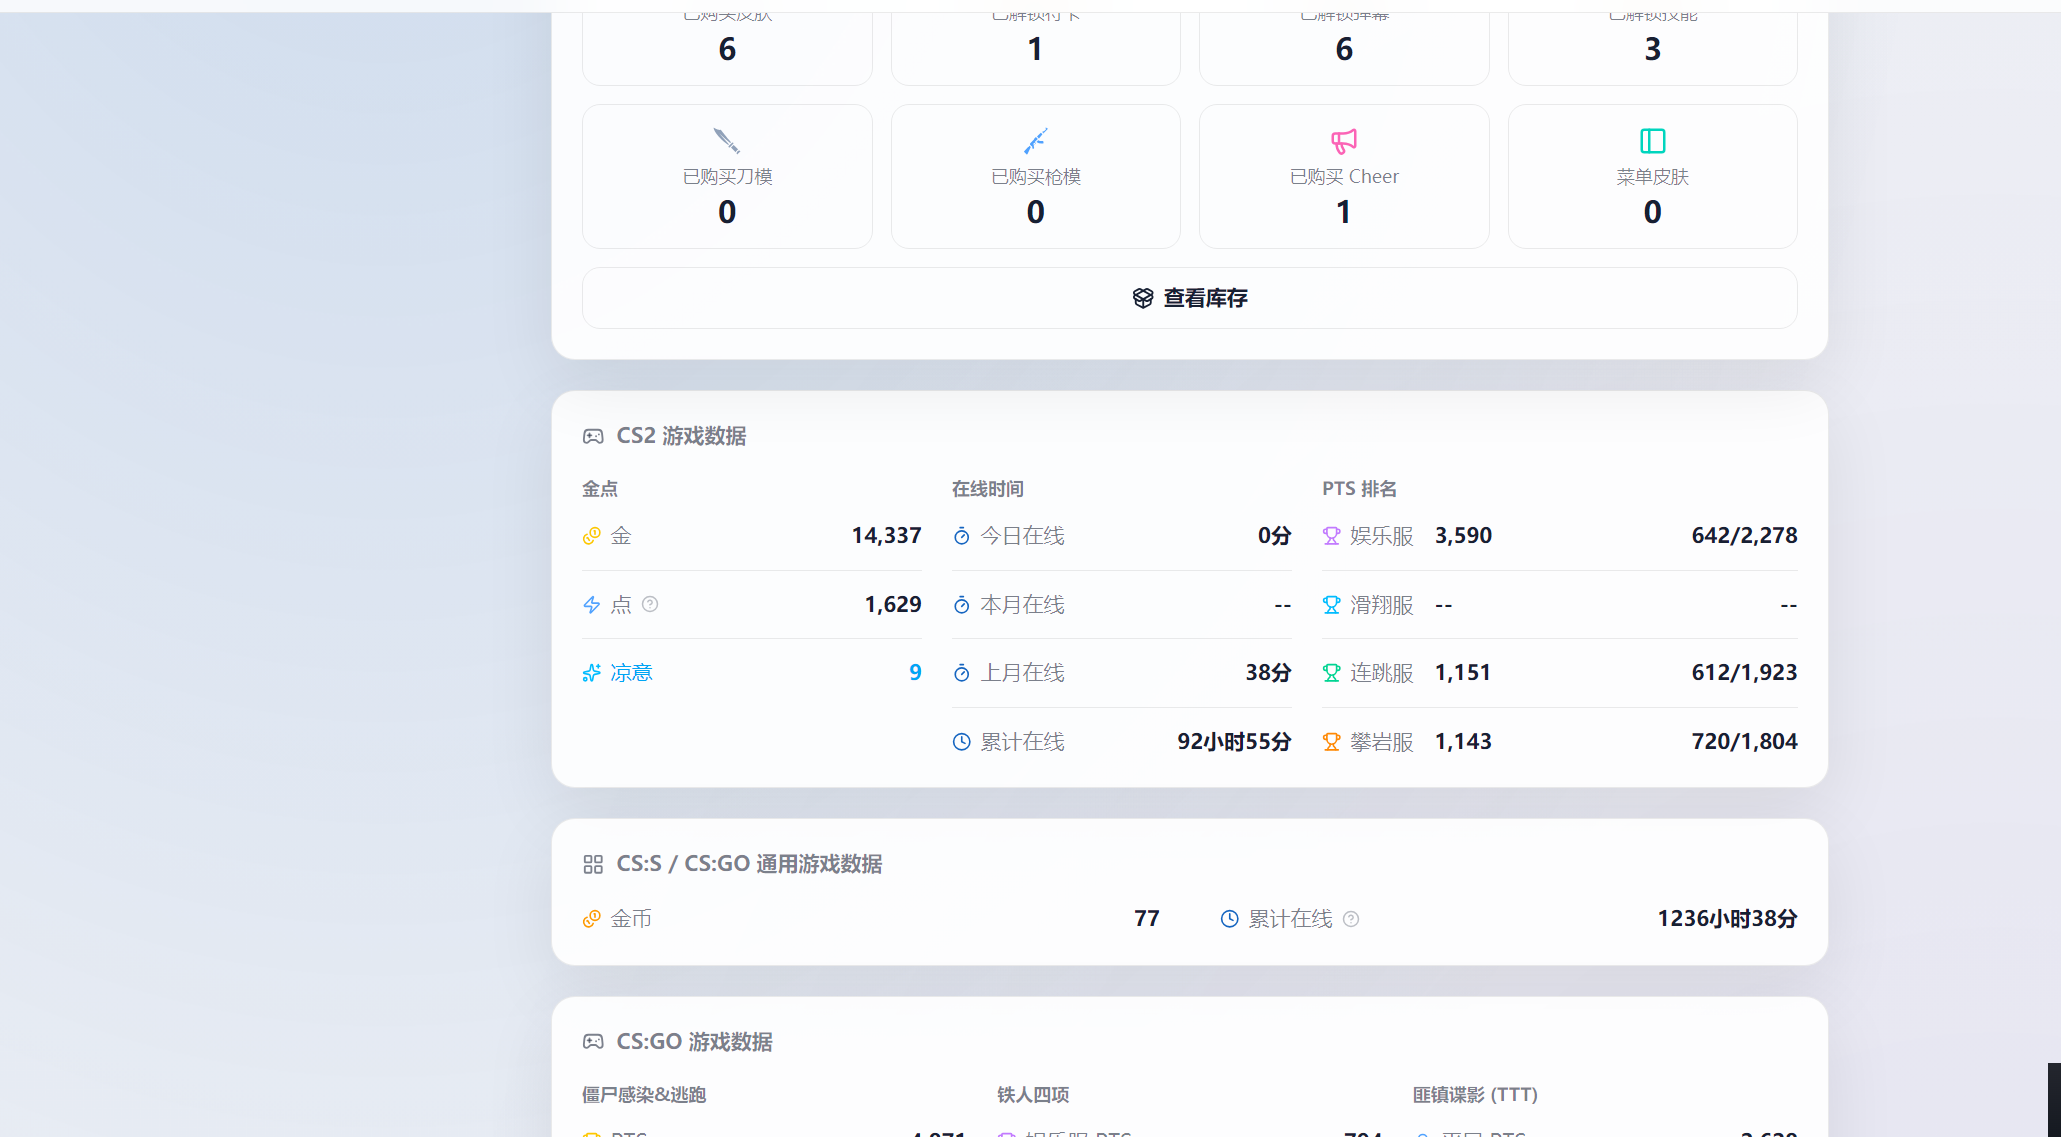Click the CS2 游戏数据 heading
The width and height of the screenshot is (2061, 1137).
(681, 436)
